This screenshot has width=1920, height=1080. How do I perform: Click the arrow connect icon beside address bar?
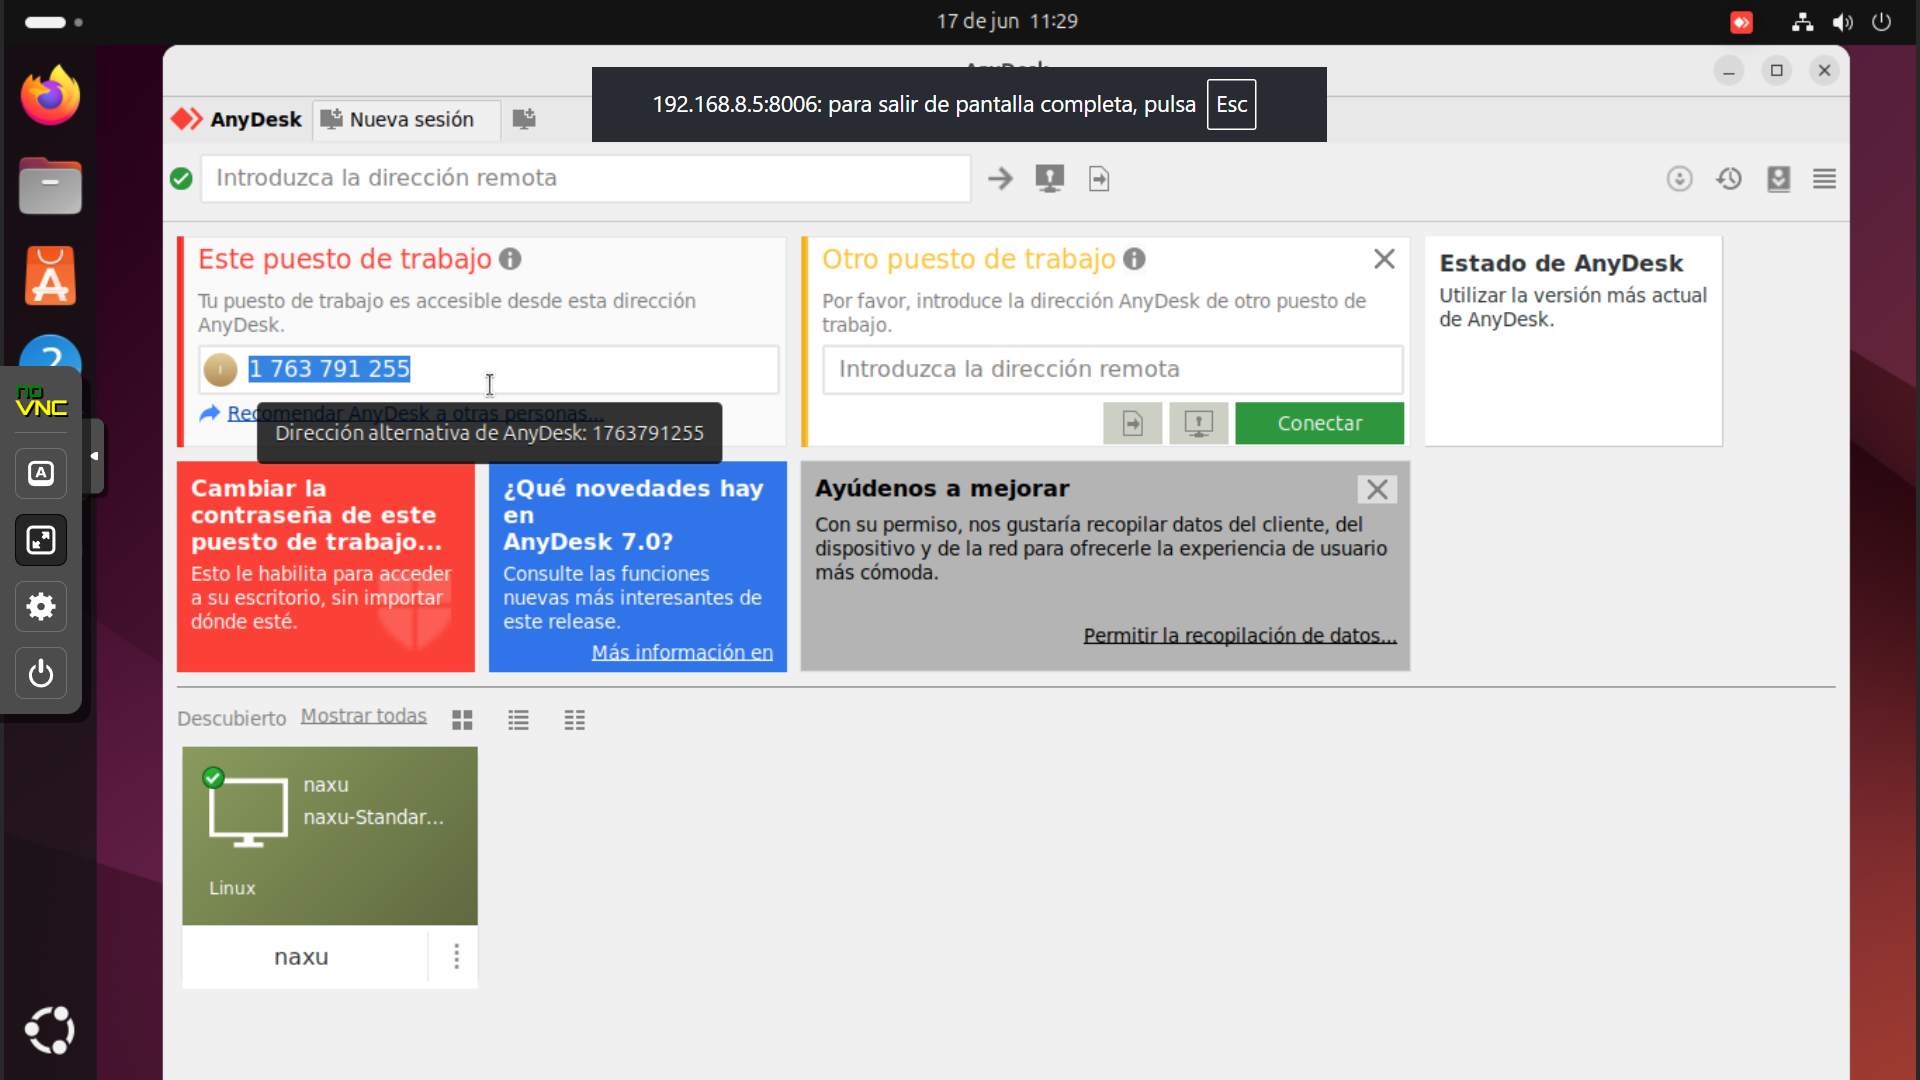[x=1000, y=179]
